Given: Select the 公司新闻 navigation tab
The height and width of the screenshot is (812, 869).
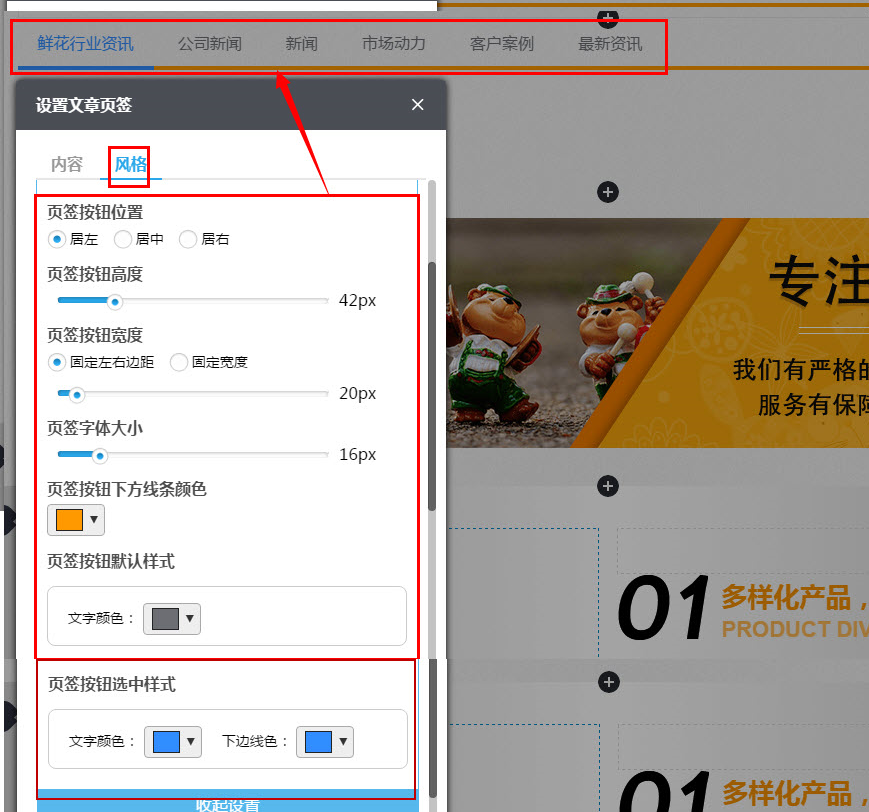Looking at the screenshot, I should 209,44.
